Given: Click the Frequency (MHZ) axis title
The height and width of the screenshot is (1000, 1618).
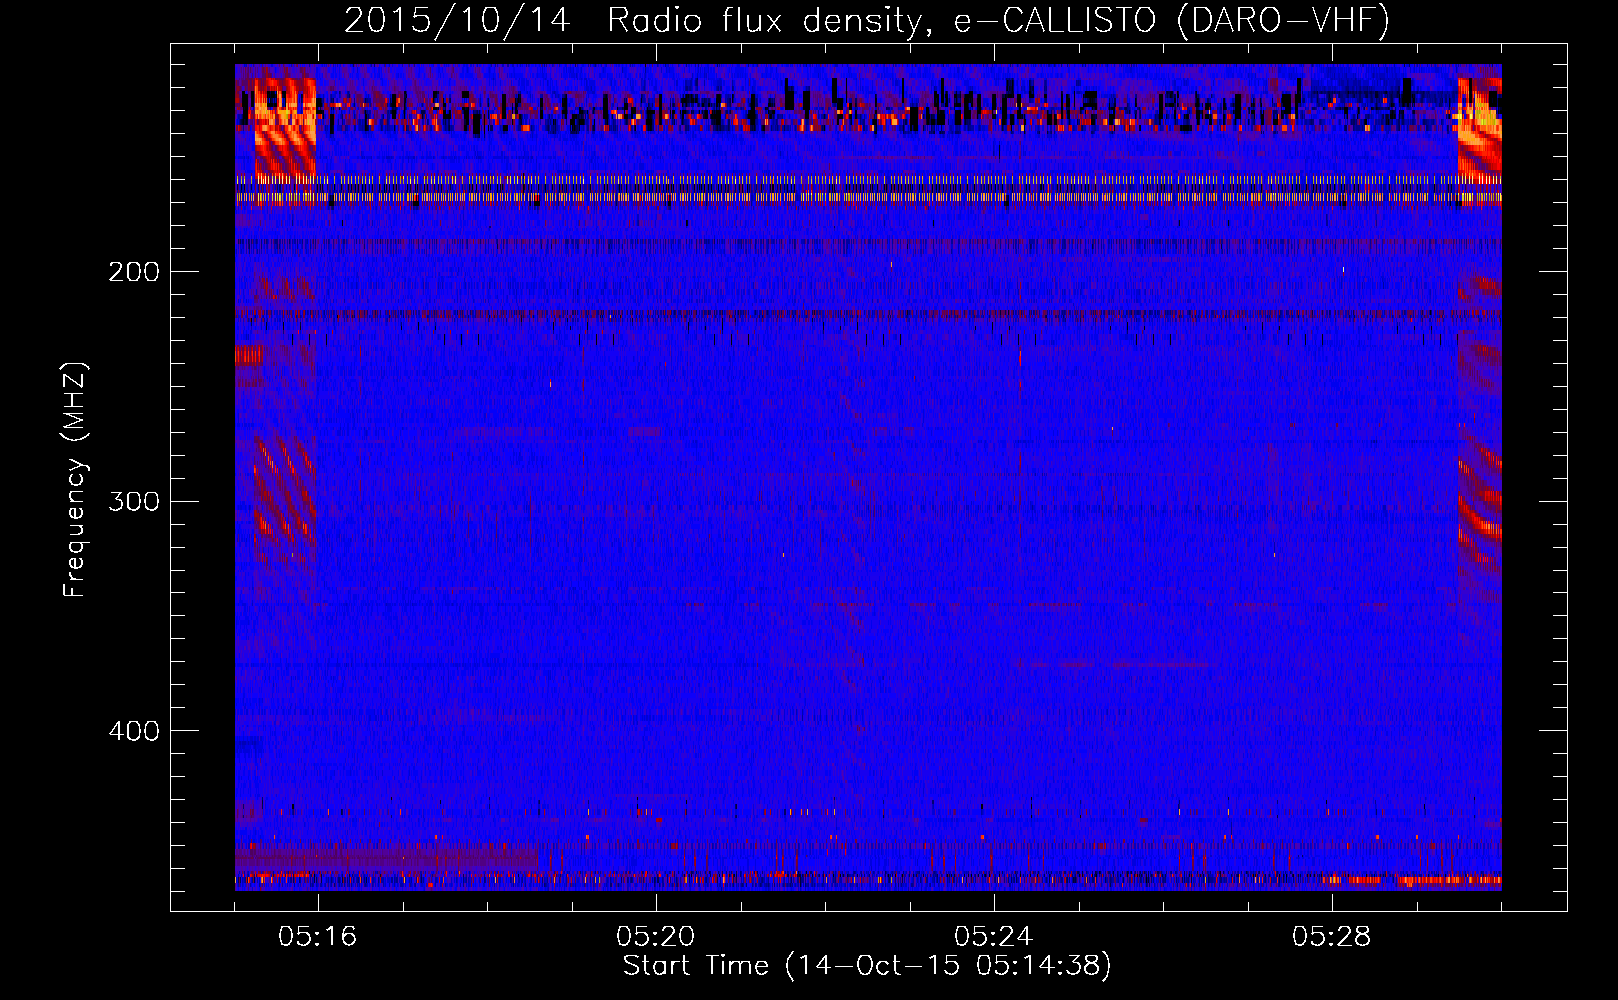Looking at the screenshot, I should (75, 480).
